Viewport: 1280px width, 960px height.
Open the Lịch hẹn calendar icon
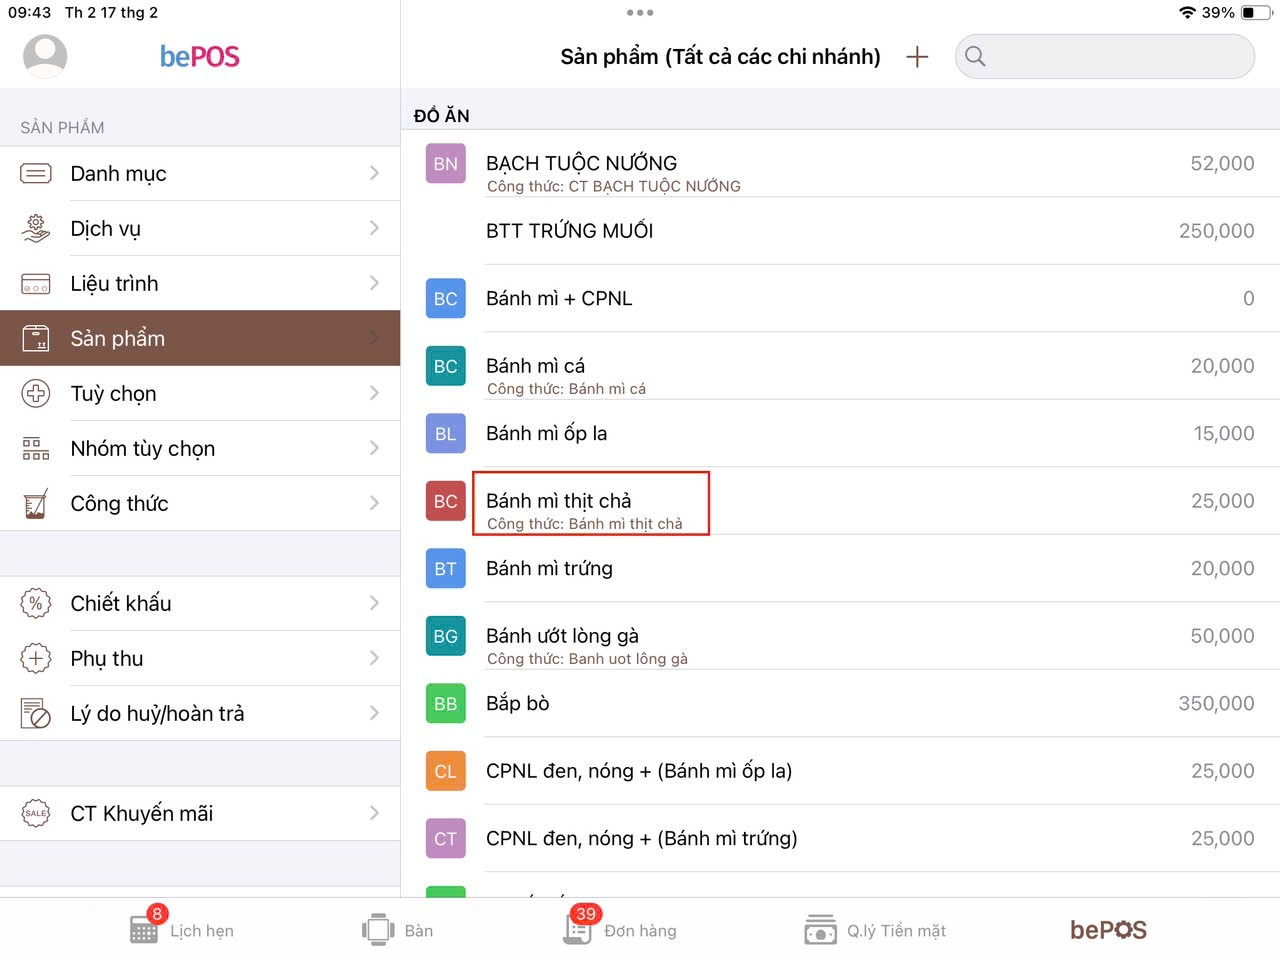[x=144, y=929]
